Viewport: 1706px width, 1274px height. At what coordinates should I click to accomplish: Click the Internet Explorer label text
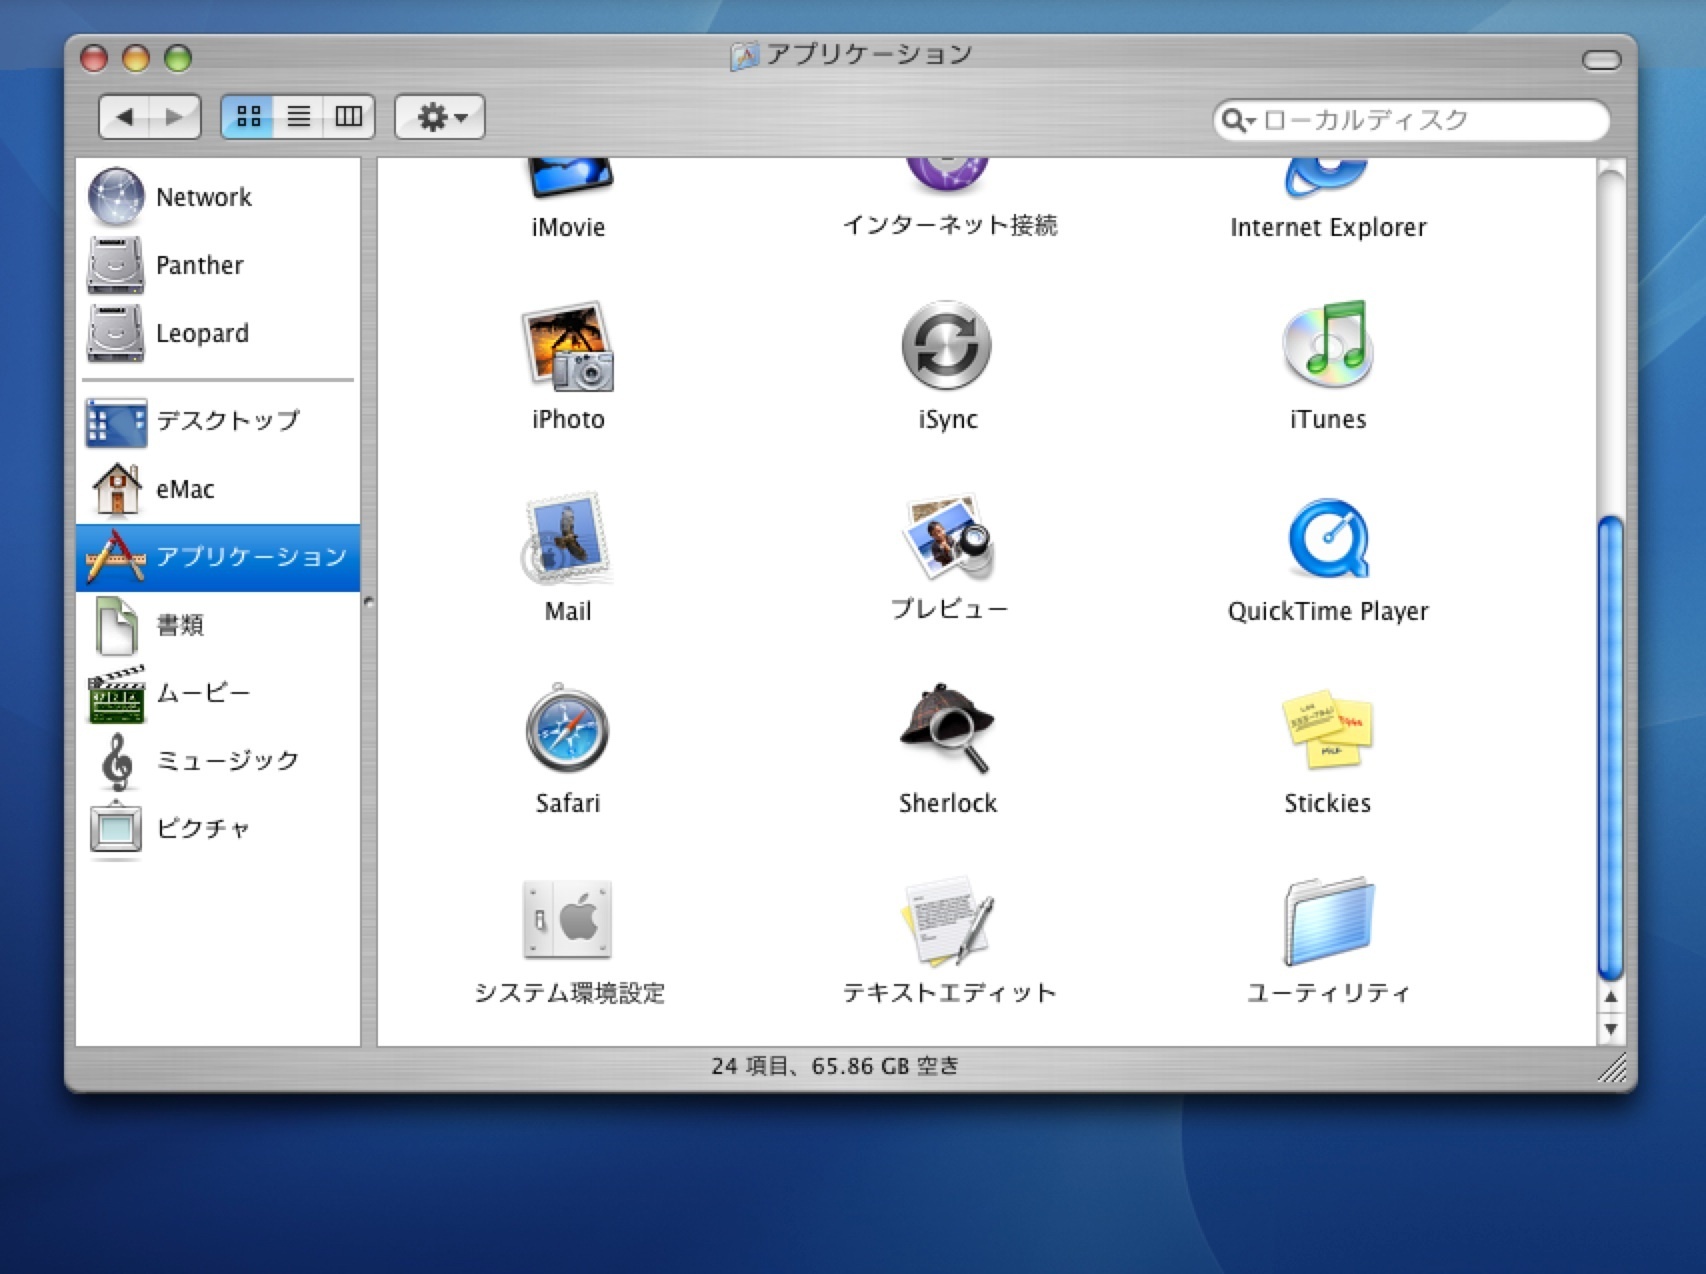1327,227
